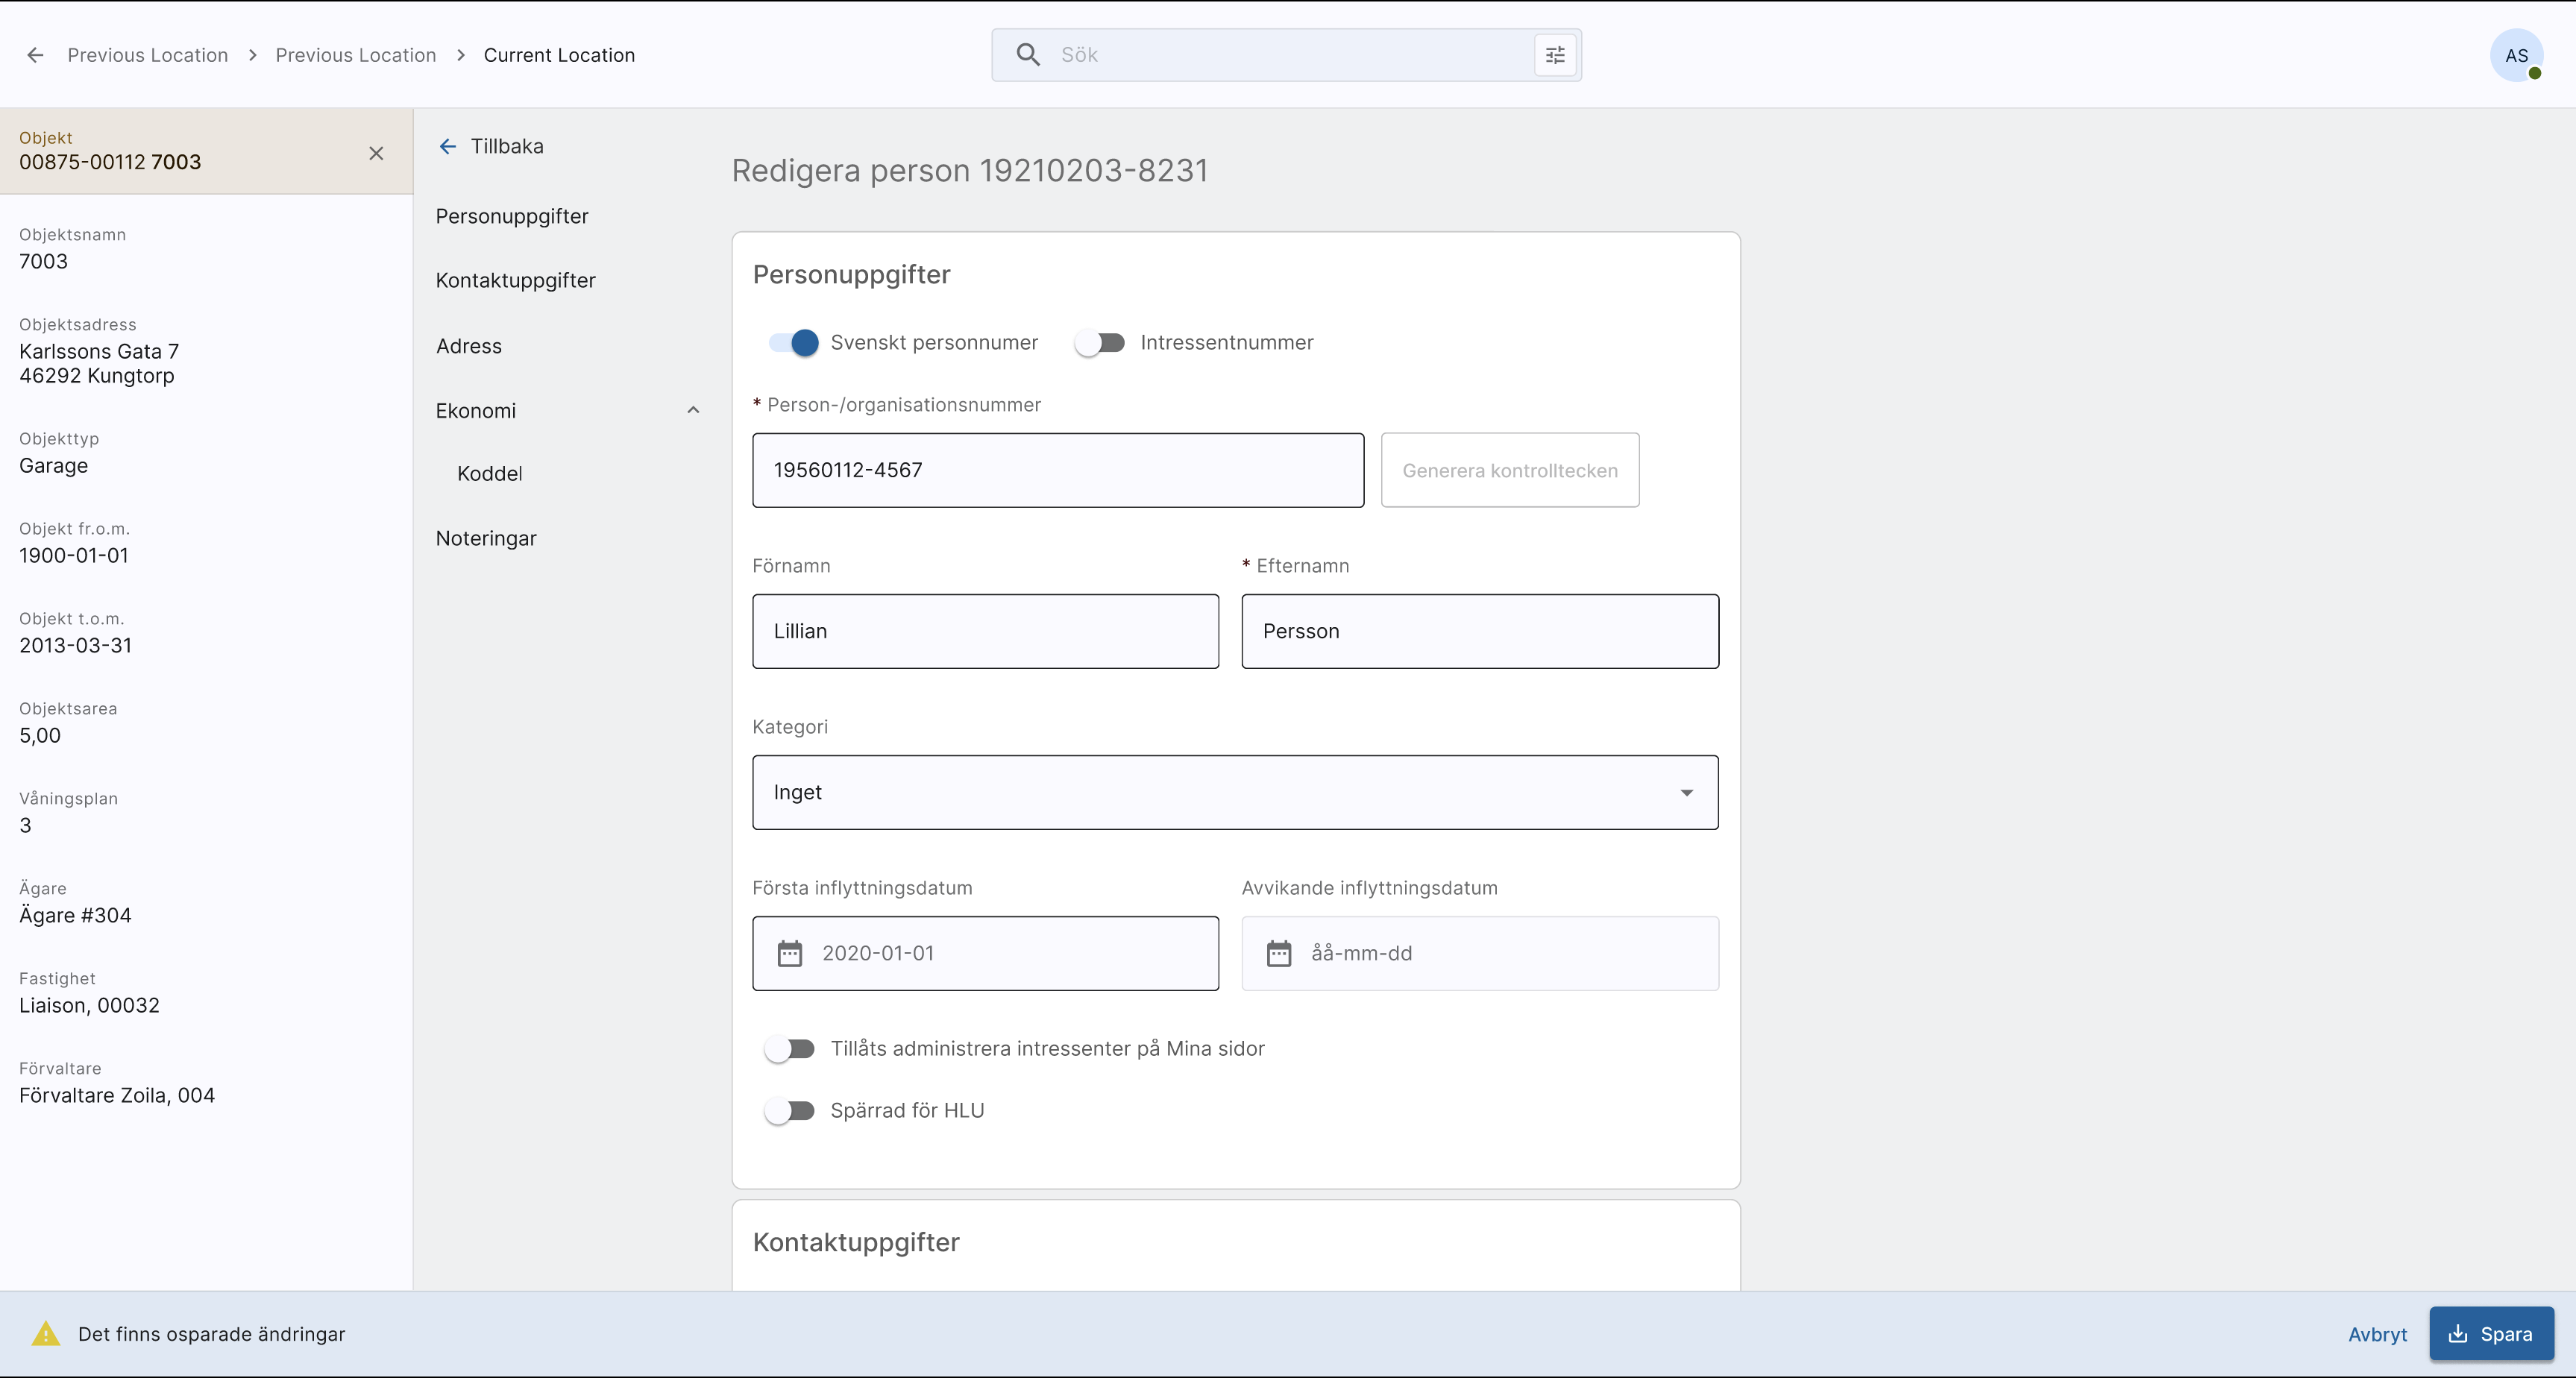Open Ekonomi navigation item
The width and height of the screenshot is (2576, 1378).
click(x=476, y=410)
